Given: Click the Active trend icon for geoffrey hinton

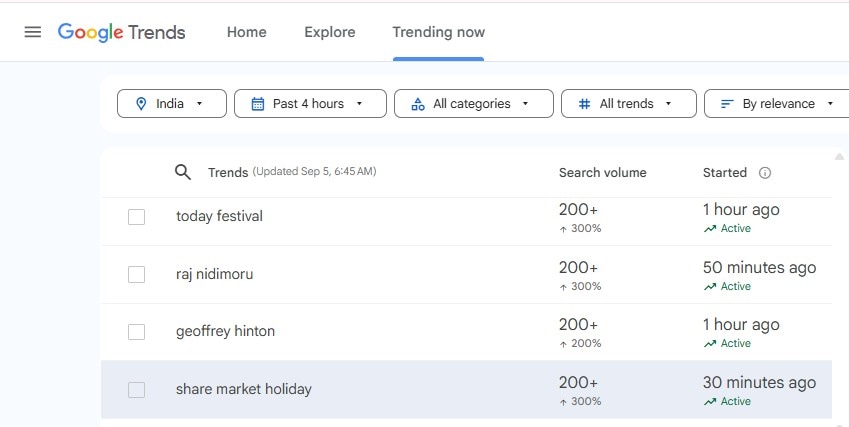Looking at the screenshot, I should tap(709, 344).
